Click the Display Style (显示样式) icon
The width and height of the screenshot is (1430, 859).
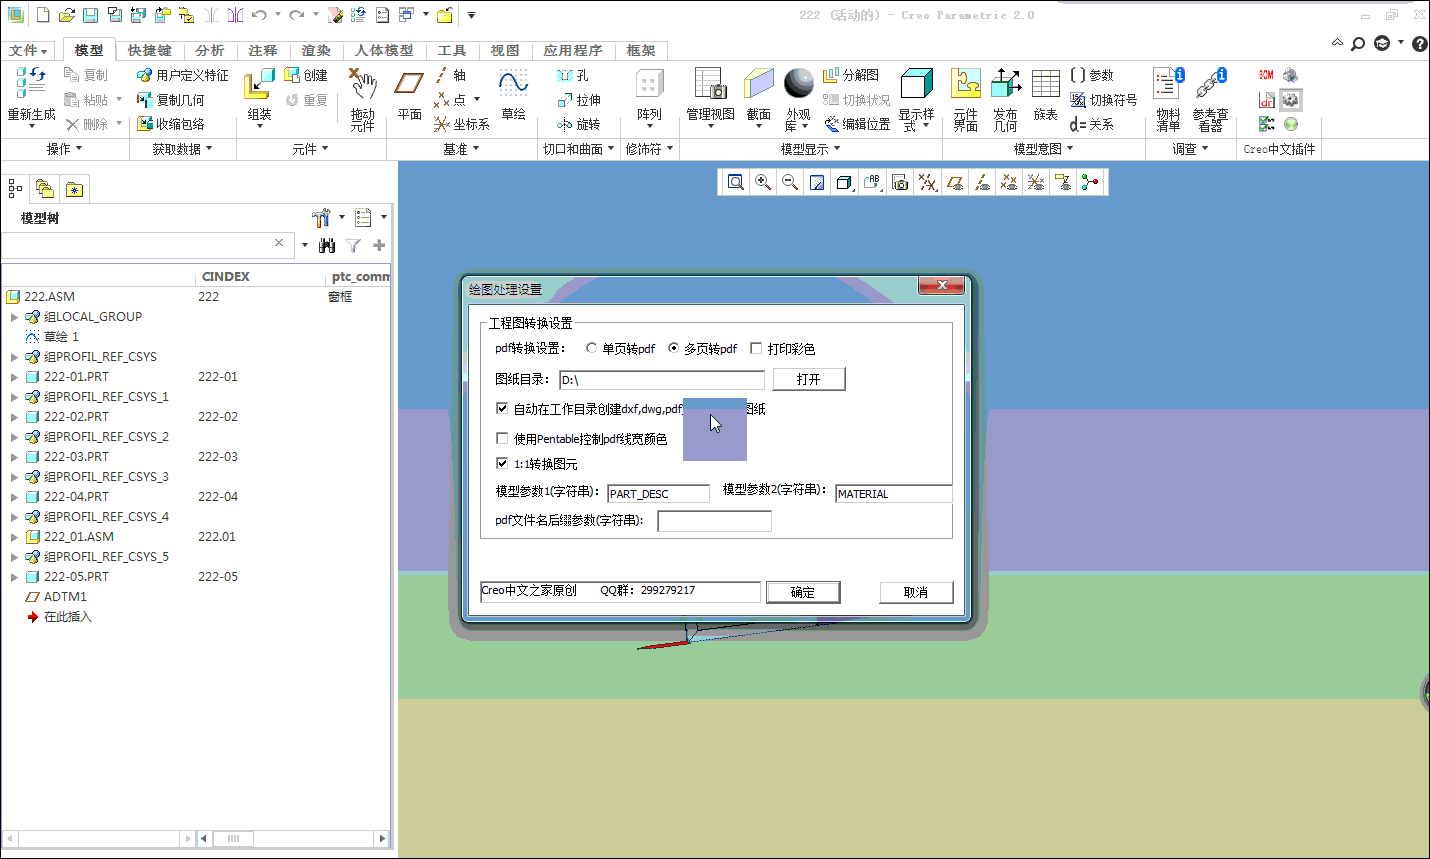pyautogui.click(x=916, y=85)
